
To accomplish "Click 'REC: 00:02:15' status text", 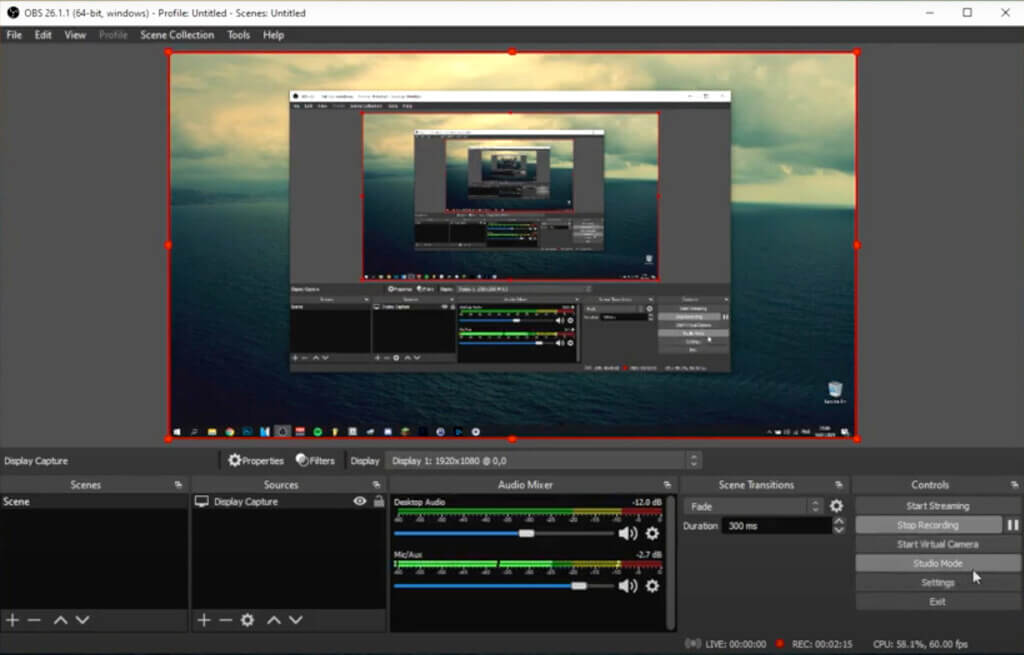I will tap(822, 644).
